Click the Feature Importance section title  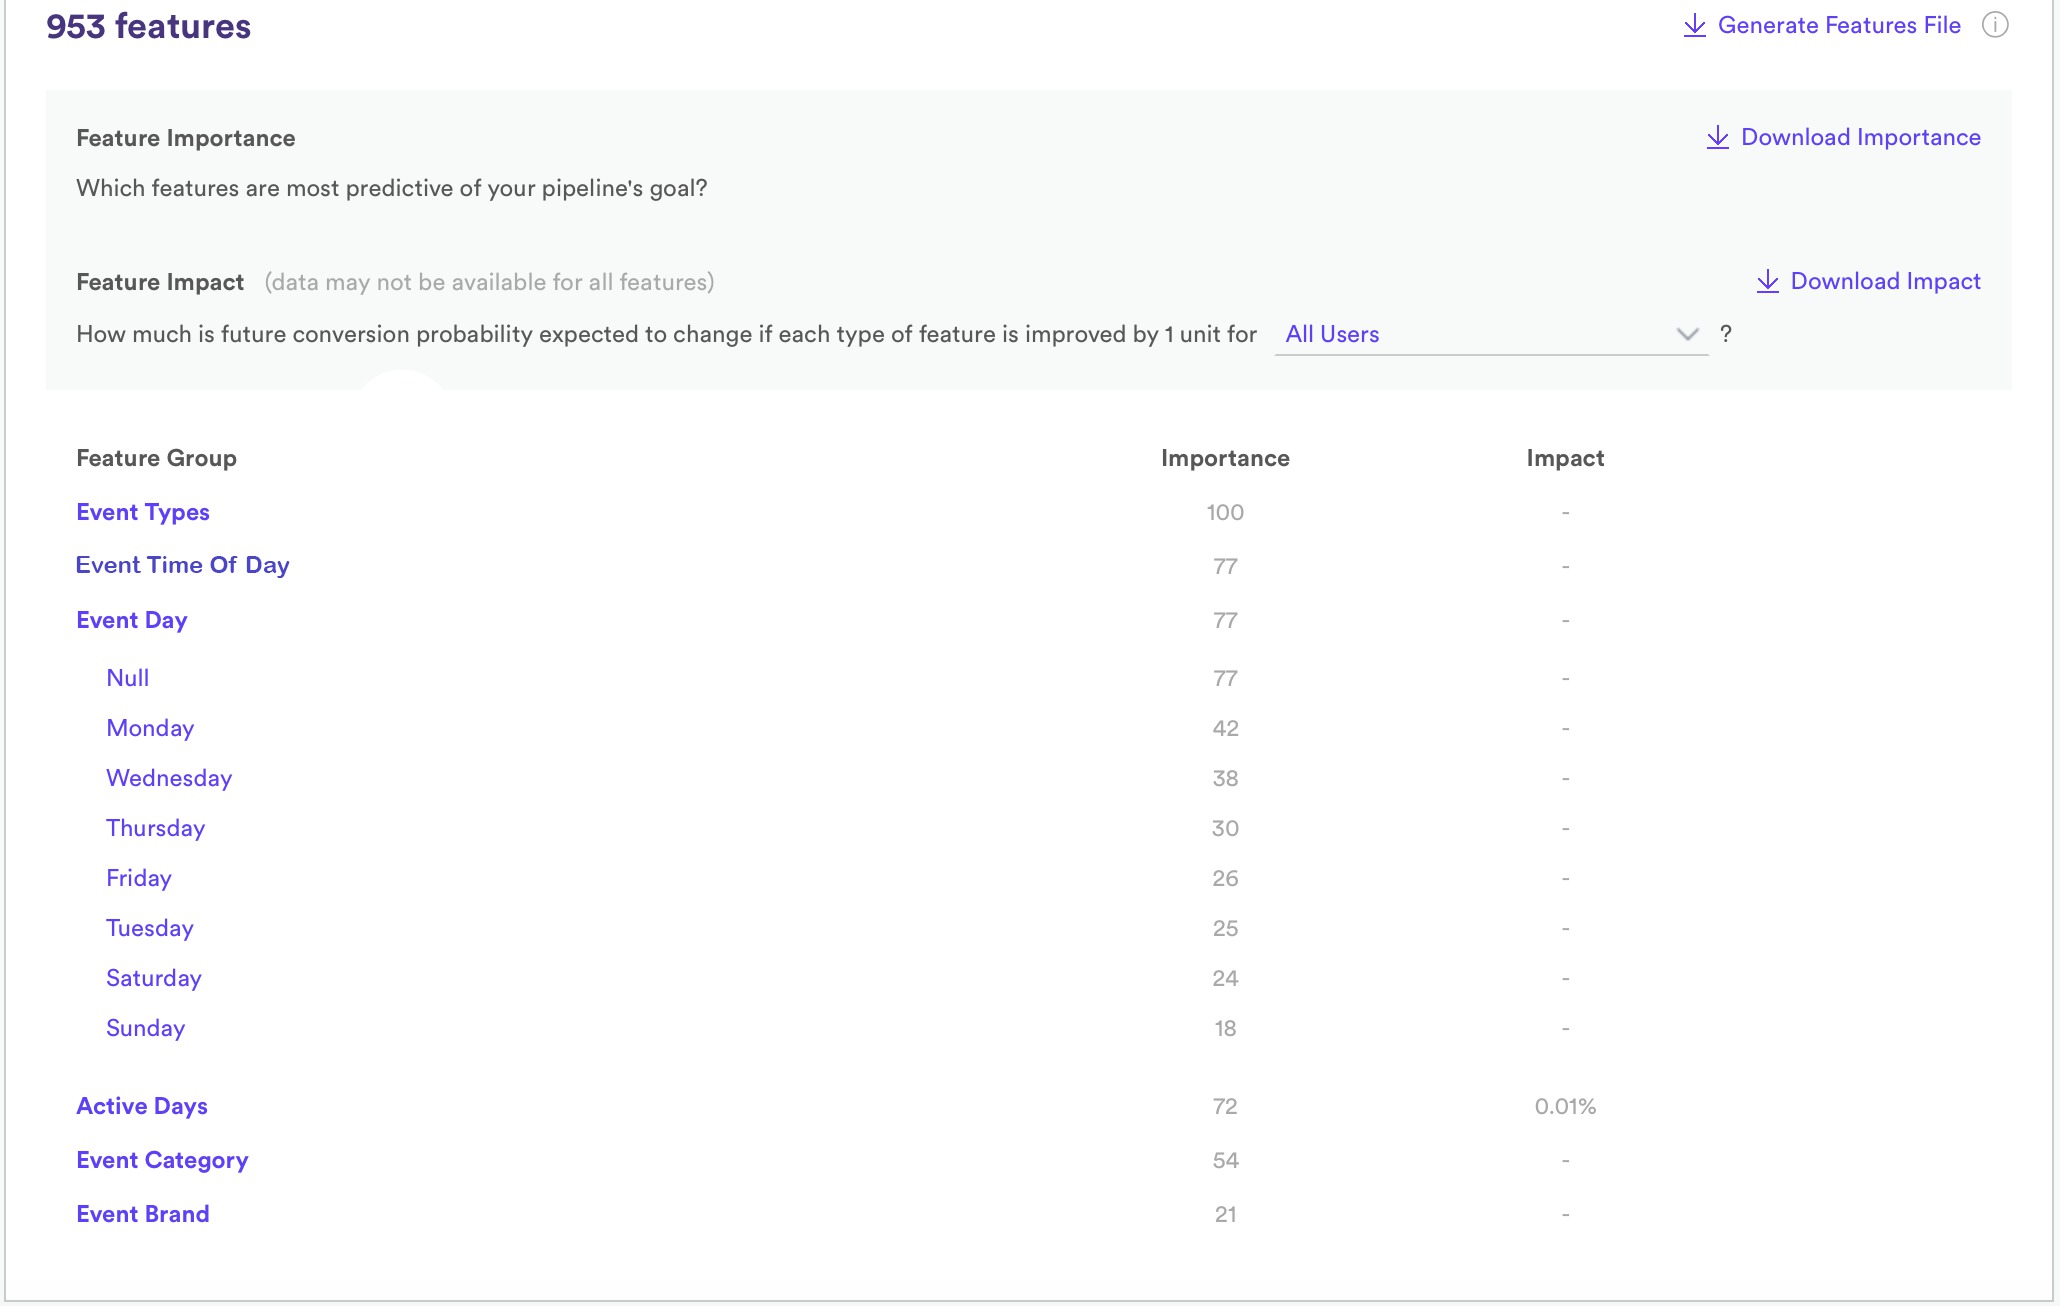tap(186, 138)
